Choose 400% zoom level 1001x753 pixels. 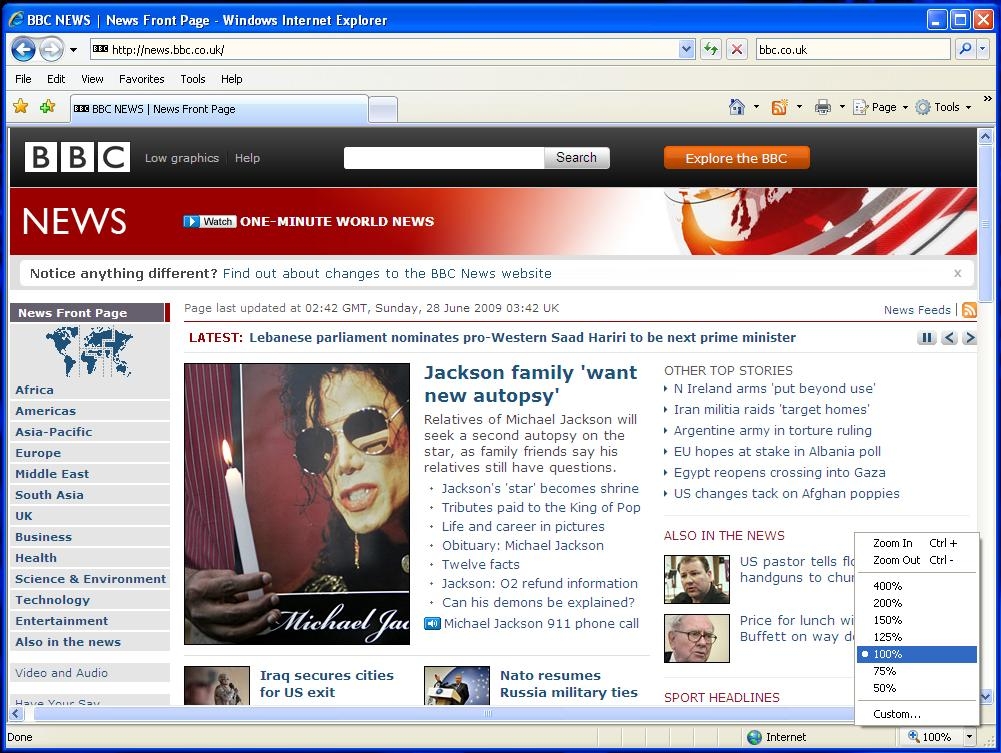coord(917,586)
